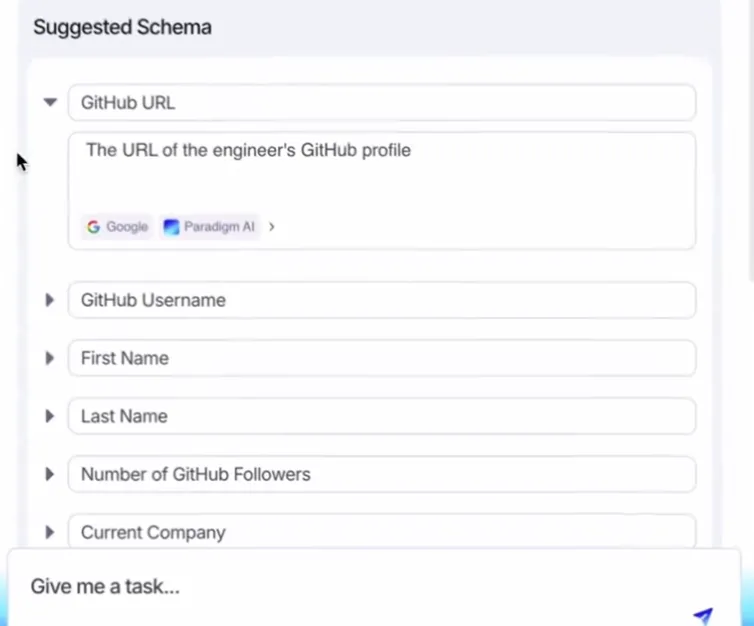Send the task with paper plane icon

[x=703, y=615]
